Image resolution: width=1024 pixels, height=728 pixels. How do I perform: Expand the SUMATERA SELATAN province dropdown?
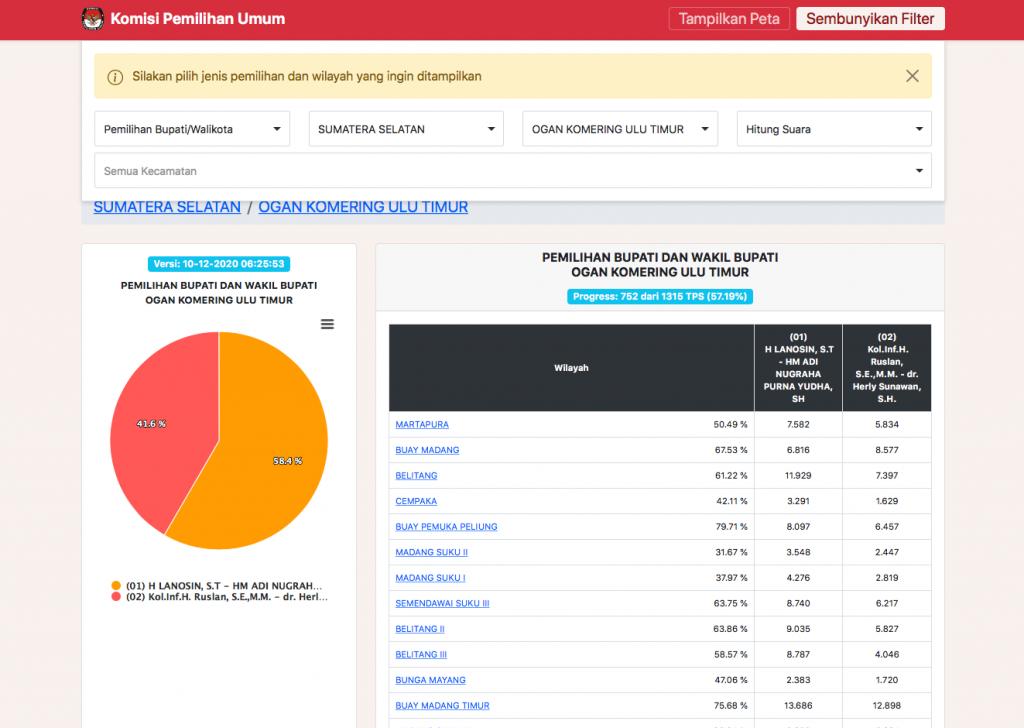[x=406, y=129]
